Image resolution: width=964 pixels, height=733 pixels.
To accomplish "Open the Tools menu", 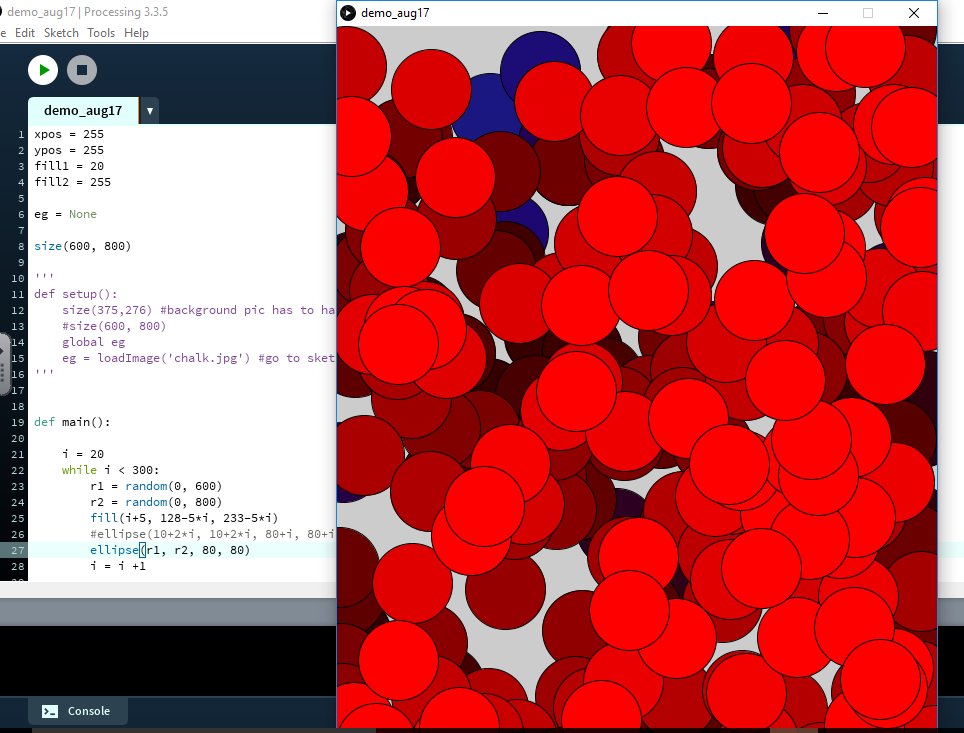I will [x=101, y=33].
